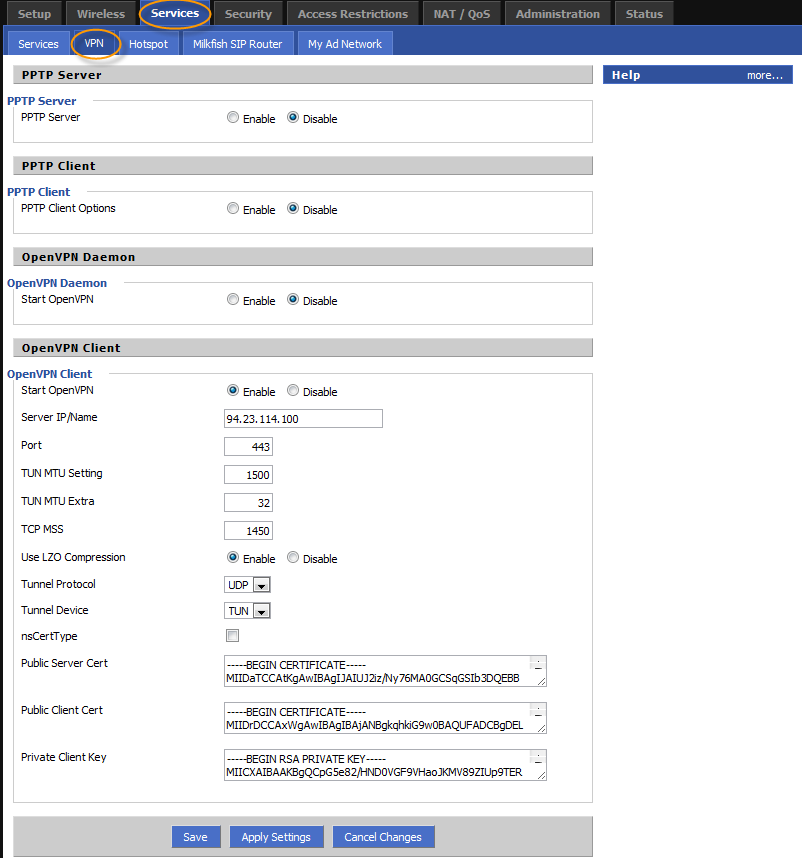Disable Start OpenVPN under OpenVPN Daemon
Screen dimensions: 802x858
(x=293, y=299)
